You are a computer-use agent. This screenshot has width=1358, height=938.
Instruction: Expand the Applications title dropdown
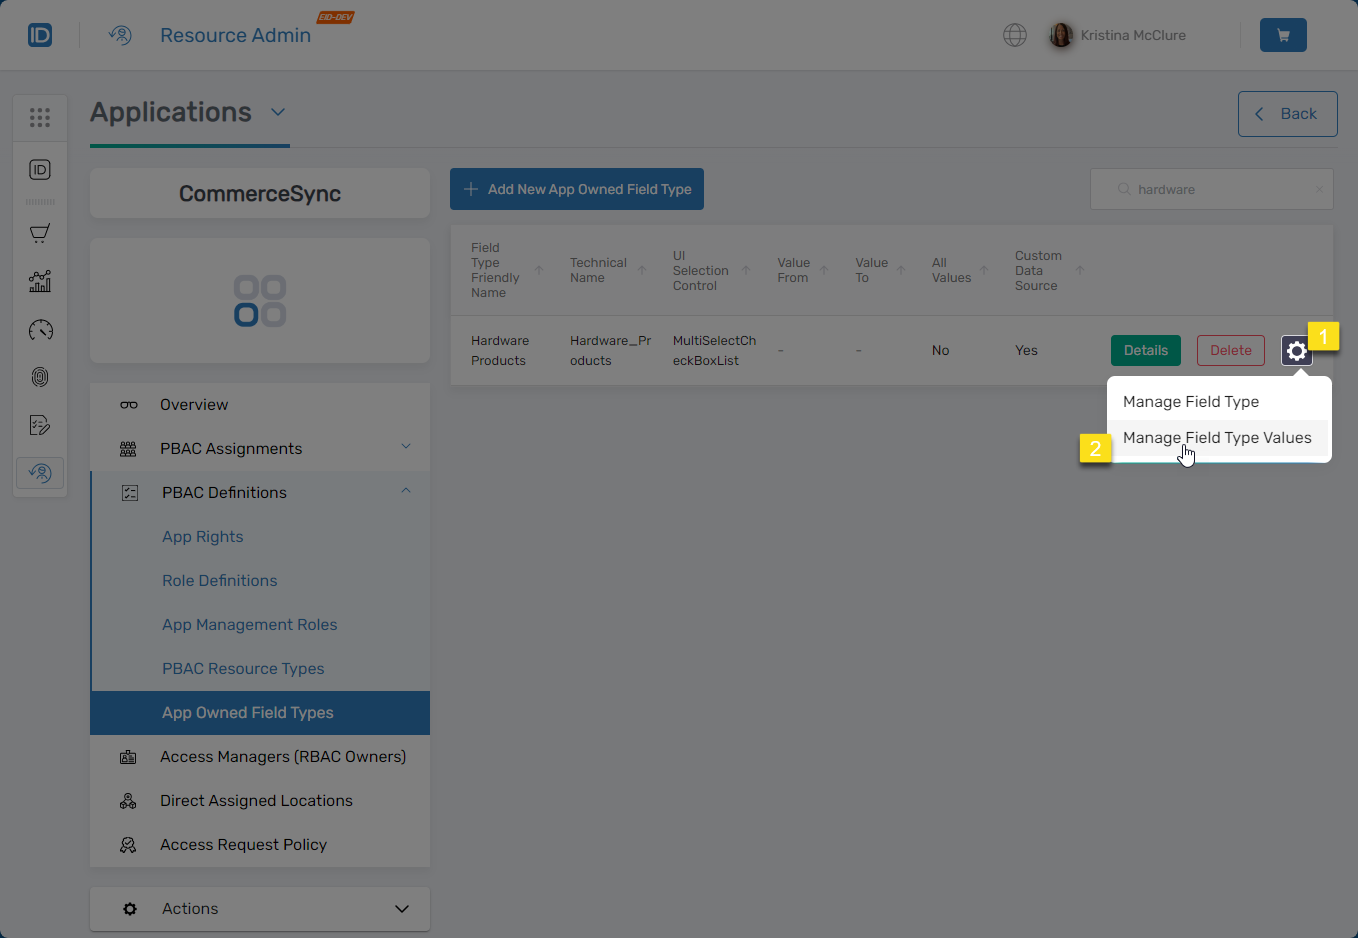(278, 112)
